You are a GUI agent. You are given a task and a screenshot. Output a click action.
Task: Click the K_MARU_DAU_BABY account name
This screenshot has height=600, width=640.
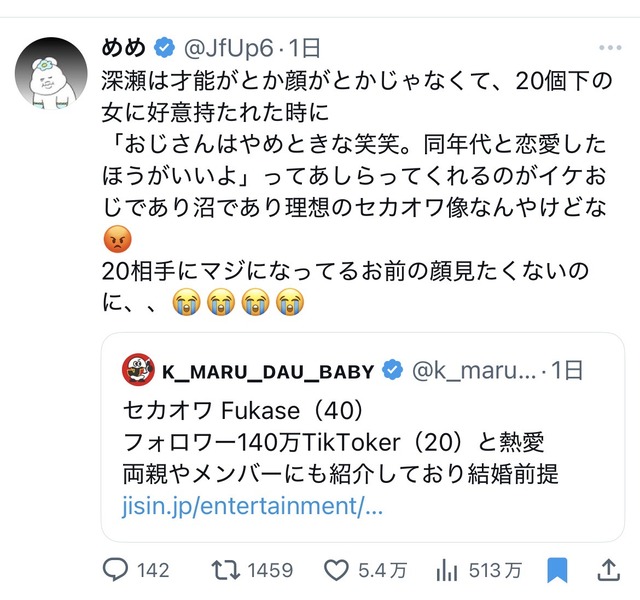coord(268,372)
